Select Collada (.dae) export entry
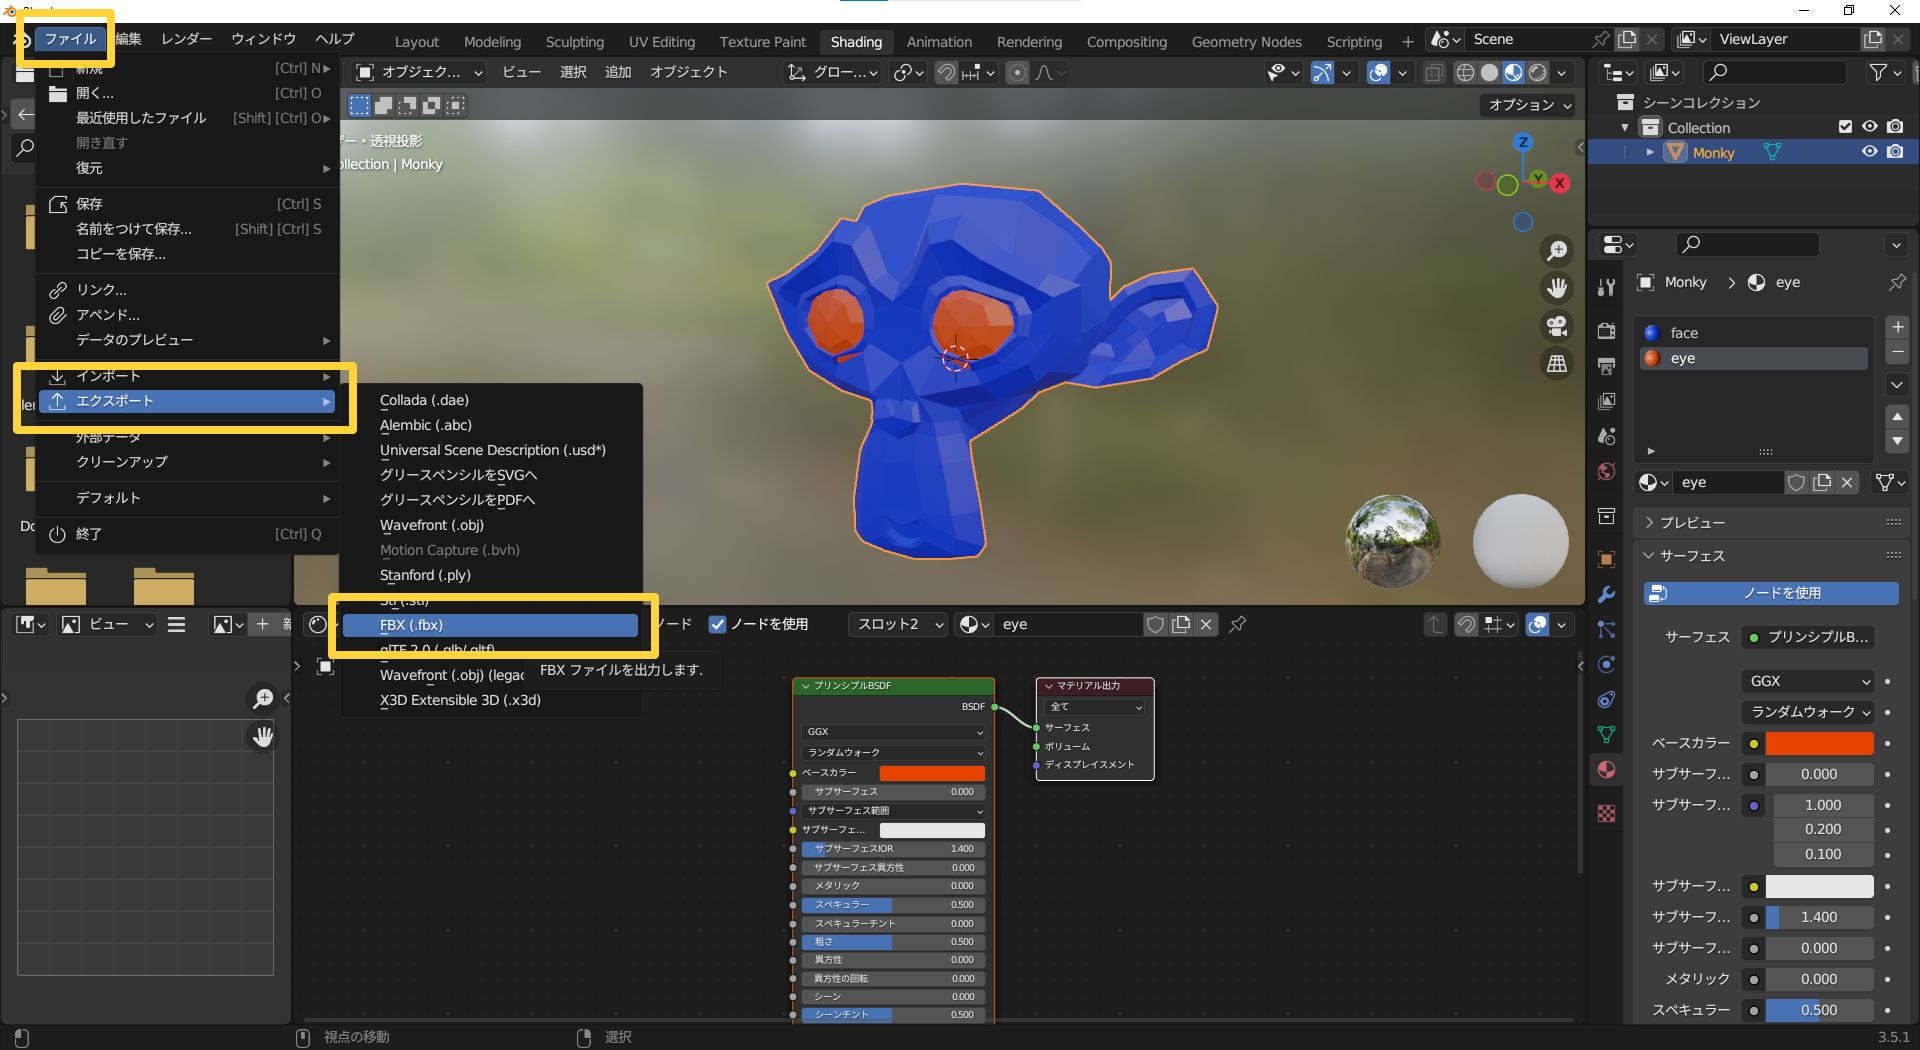The width and height of the screenshot is (1920, 1050). pyautogui.click(x=490, y=400)
